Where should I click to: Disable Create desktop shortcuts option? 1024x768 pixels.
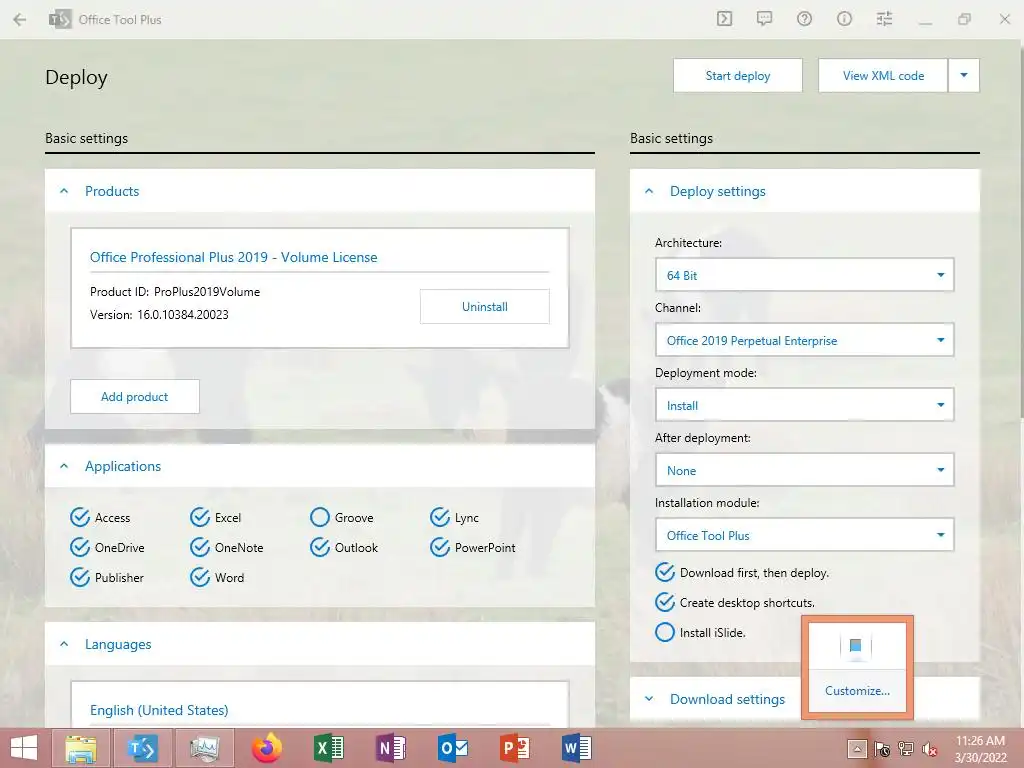point(665,602)
